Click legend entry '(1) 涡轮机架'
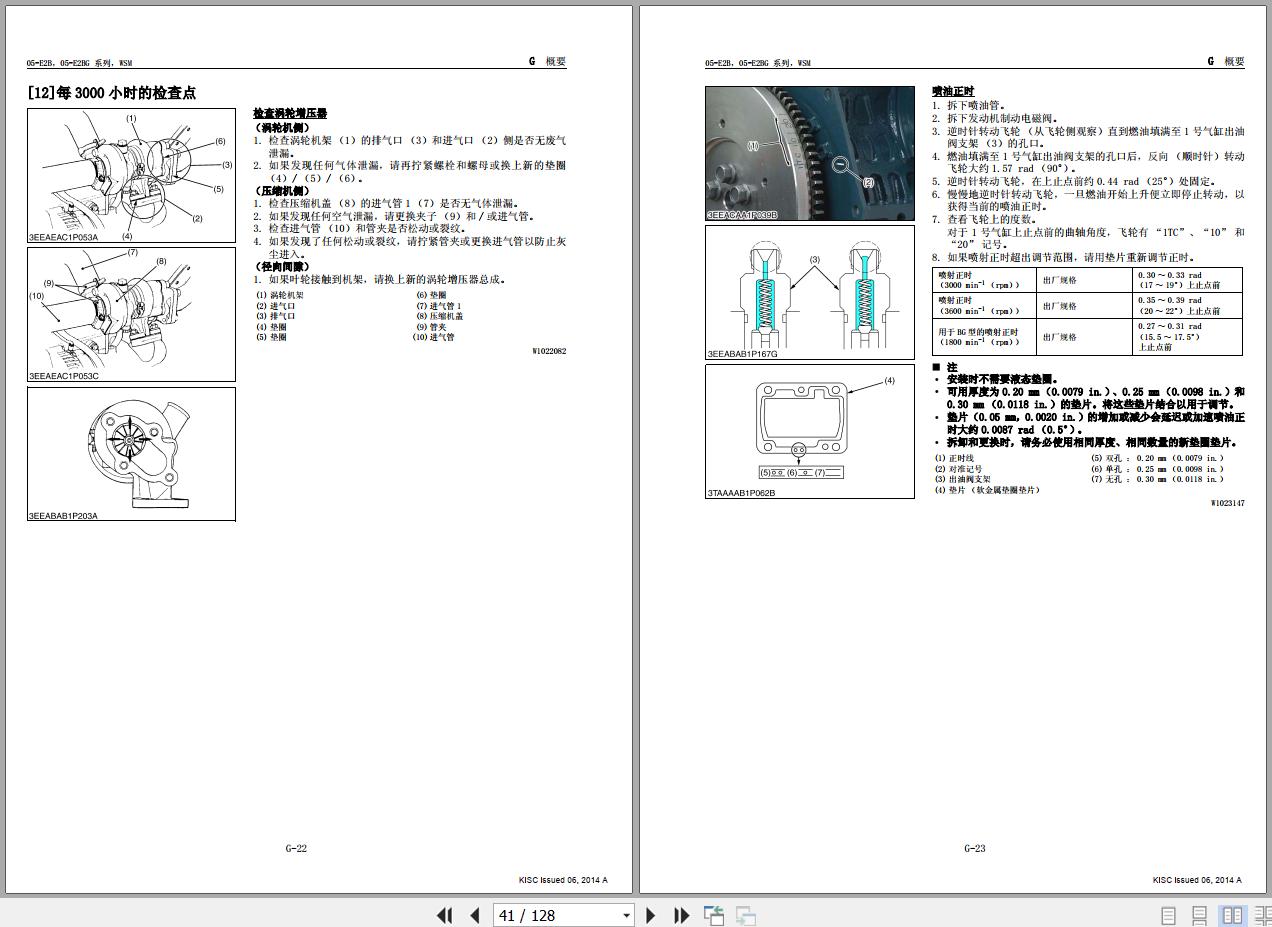The width and height of the screenshot is (1272, 927). click(280, 295)
